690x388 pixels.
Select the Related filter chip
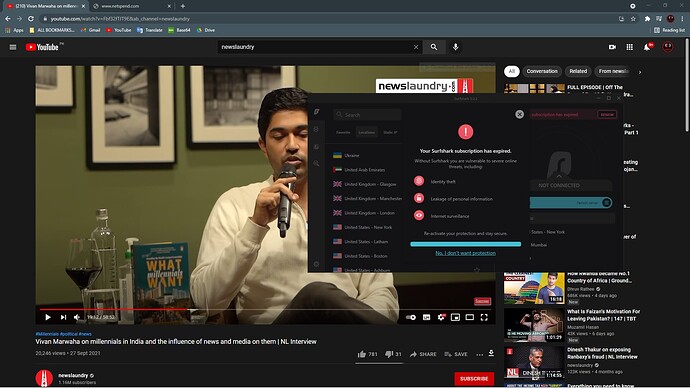tap(578, 71)
